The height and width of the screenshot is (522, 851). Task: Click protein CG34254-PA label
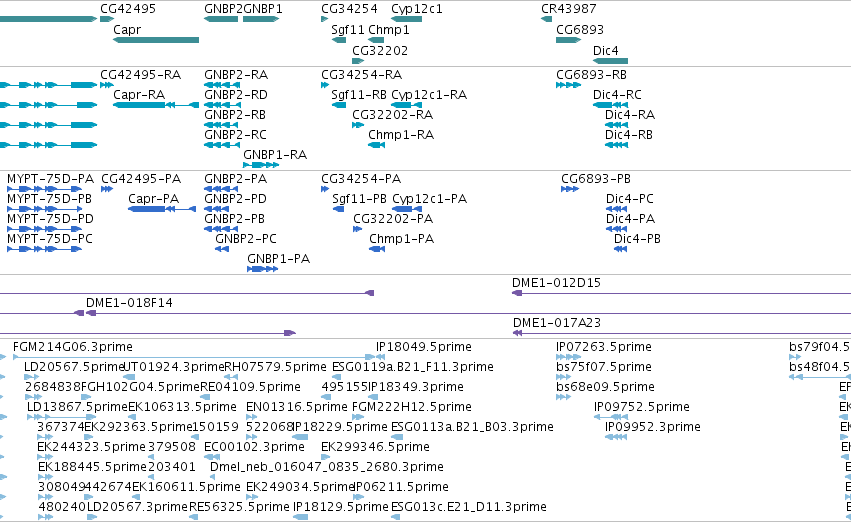point(361,179)
